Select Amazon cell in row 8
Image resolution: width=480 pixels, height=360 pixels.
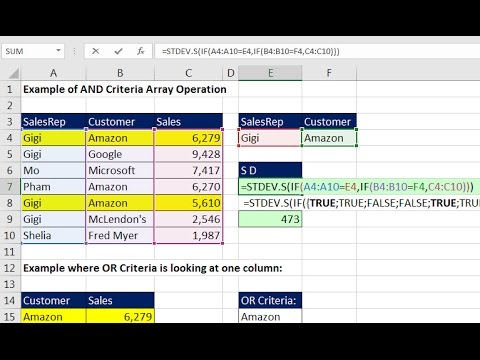click(x=120, y=203)
